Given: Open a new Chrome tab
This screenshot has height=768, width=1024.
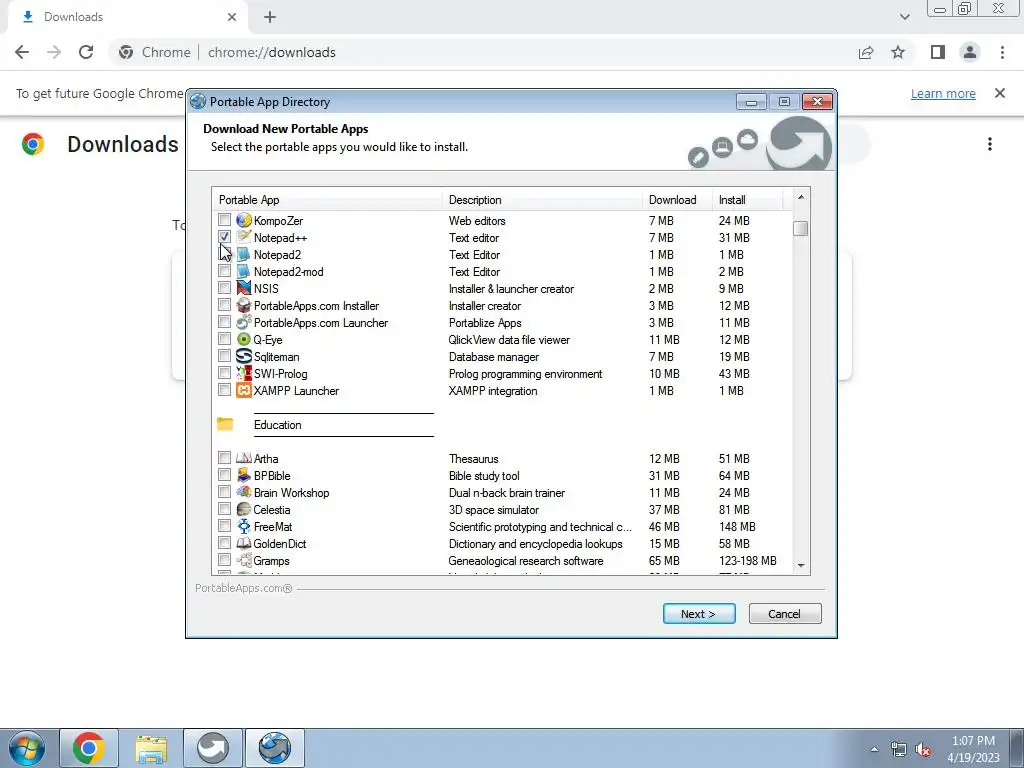Looking at the screenshot, I should point(270,17).
